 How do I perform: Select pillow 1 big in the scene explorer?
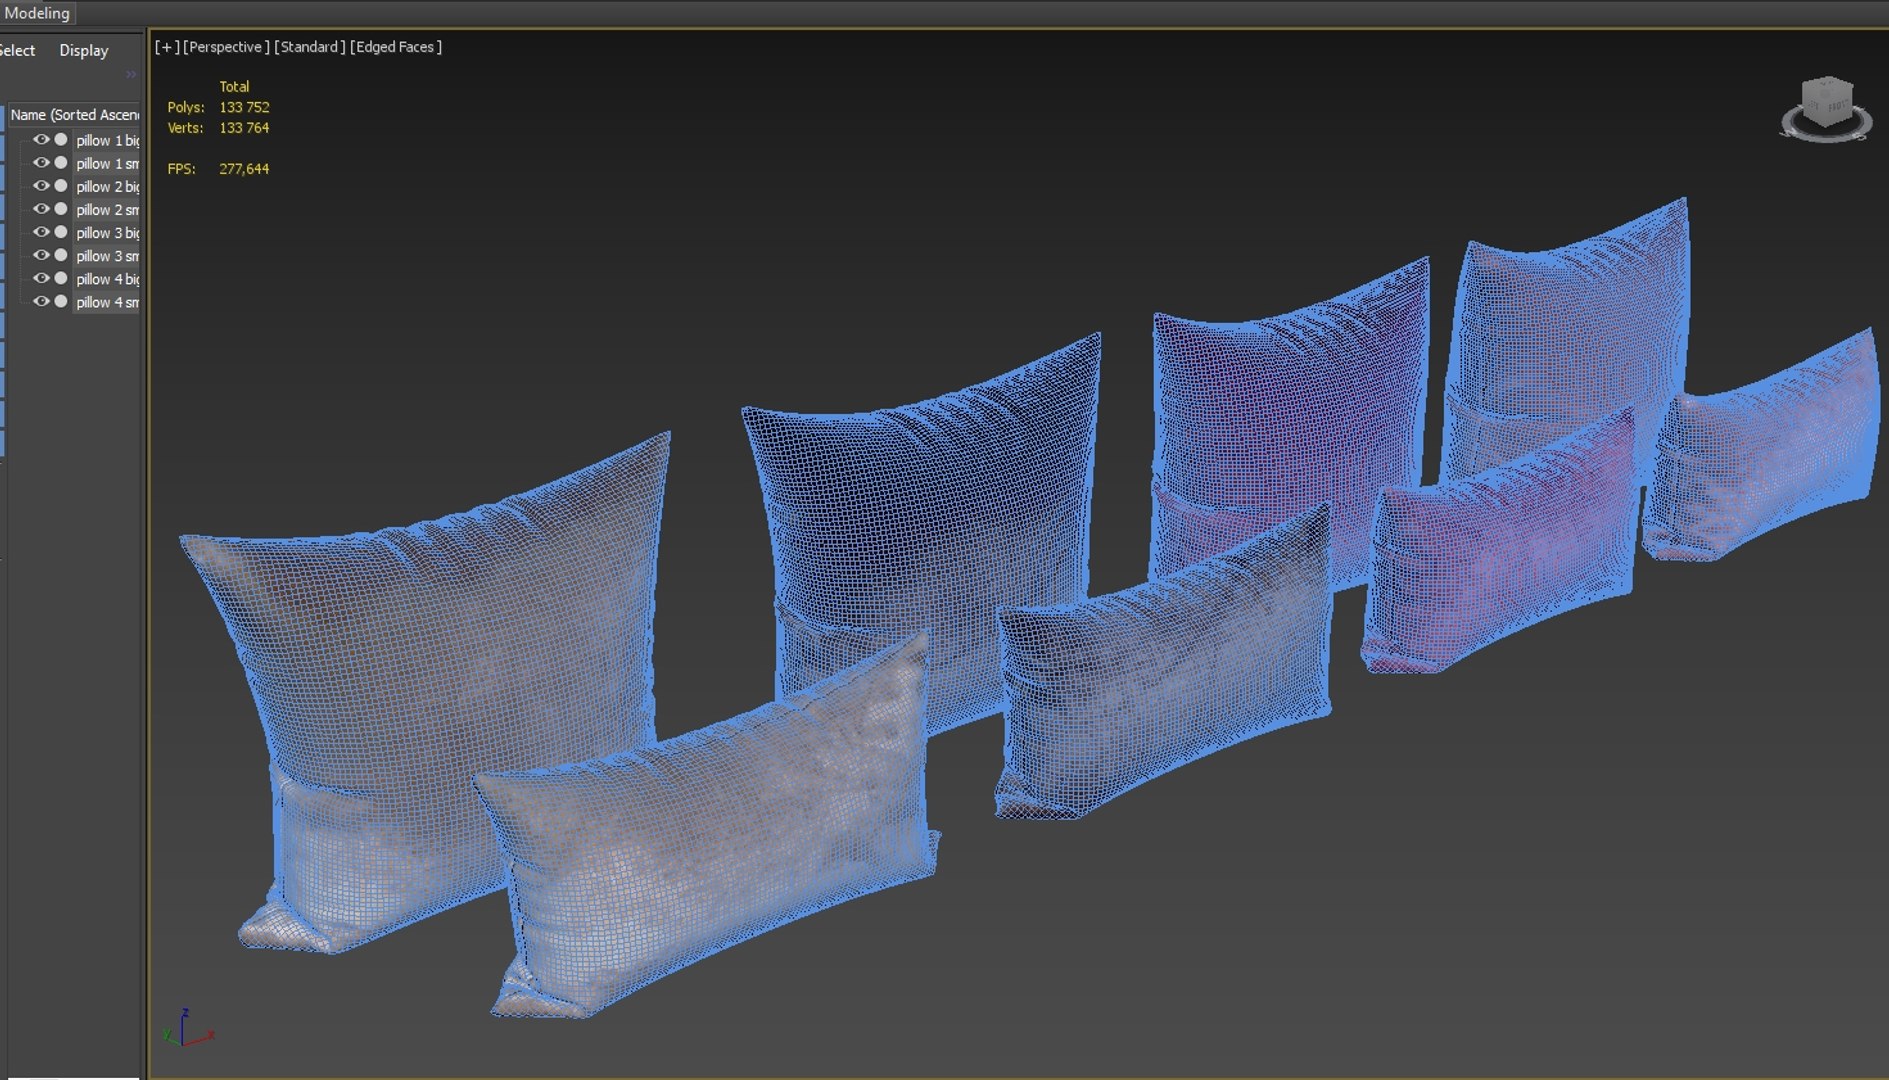click(x=107, y=140)
